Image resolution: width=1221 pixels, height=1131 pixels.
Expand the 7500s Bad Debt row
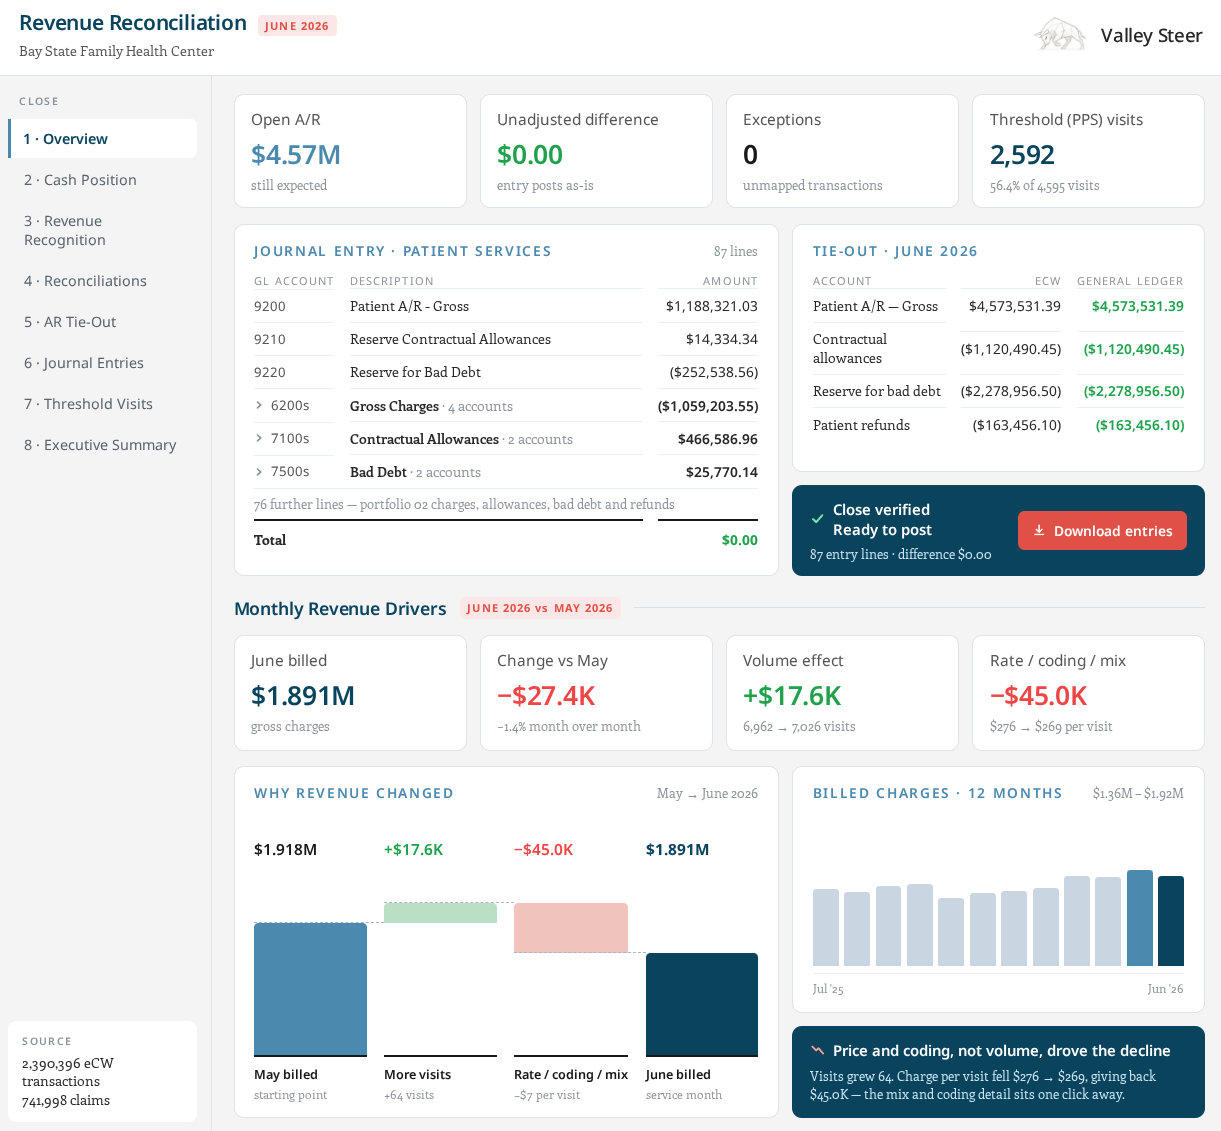pyautogui.click(x=260, y=471)
